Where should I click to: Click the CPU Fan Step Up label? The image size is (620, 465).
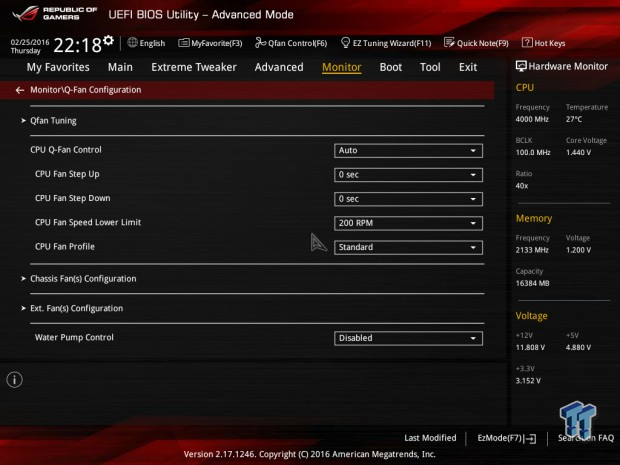point(67,174)
